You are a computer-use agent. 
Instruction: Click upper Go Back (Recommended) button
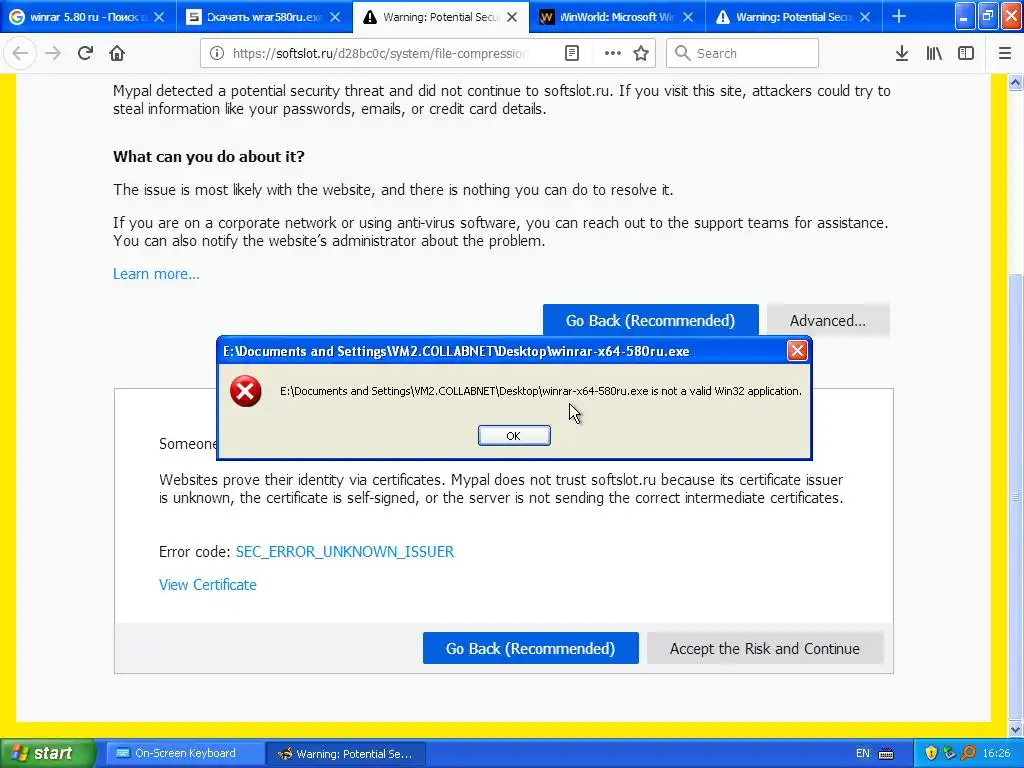[650, 321]
